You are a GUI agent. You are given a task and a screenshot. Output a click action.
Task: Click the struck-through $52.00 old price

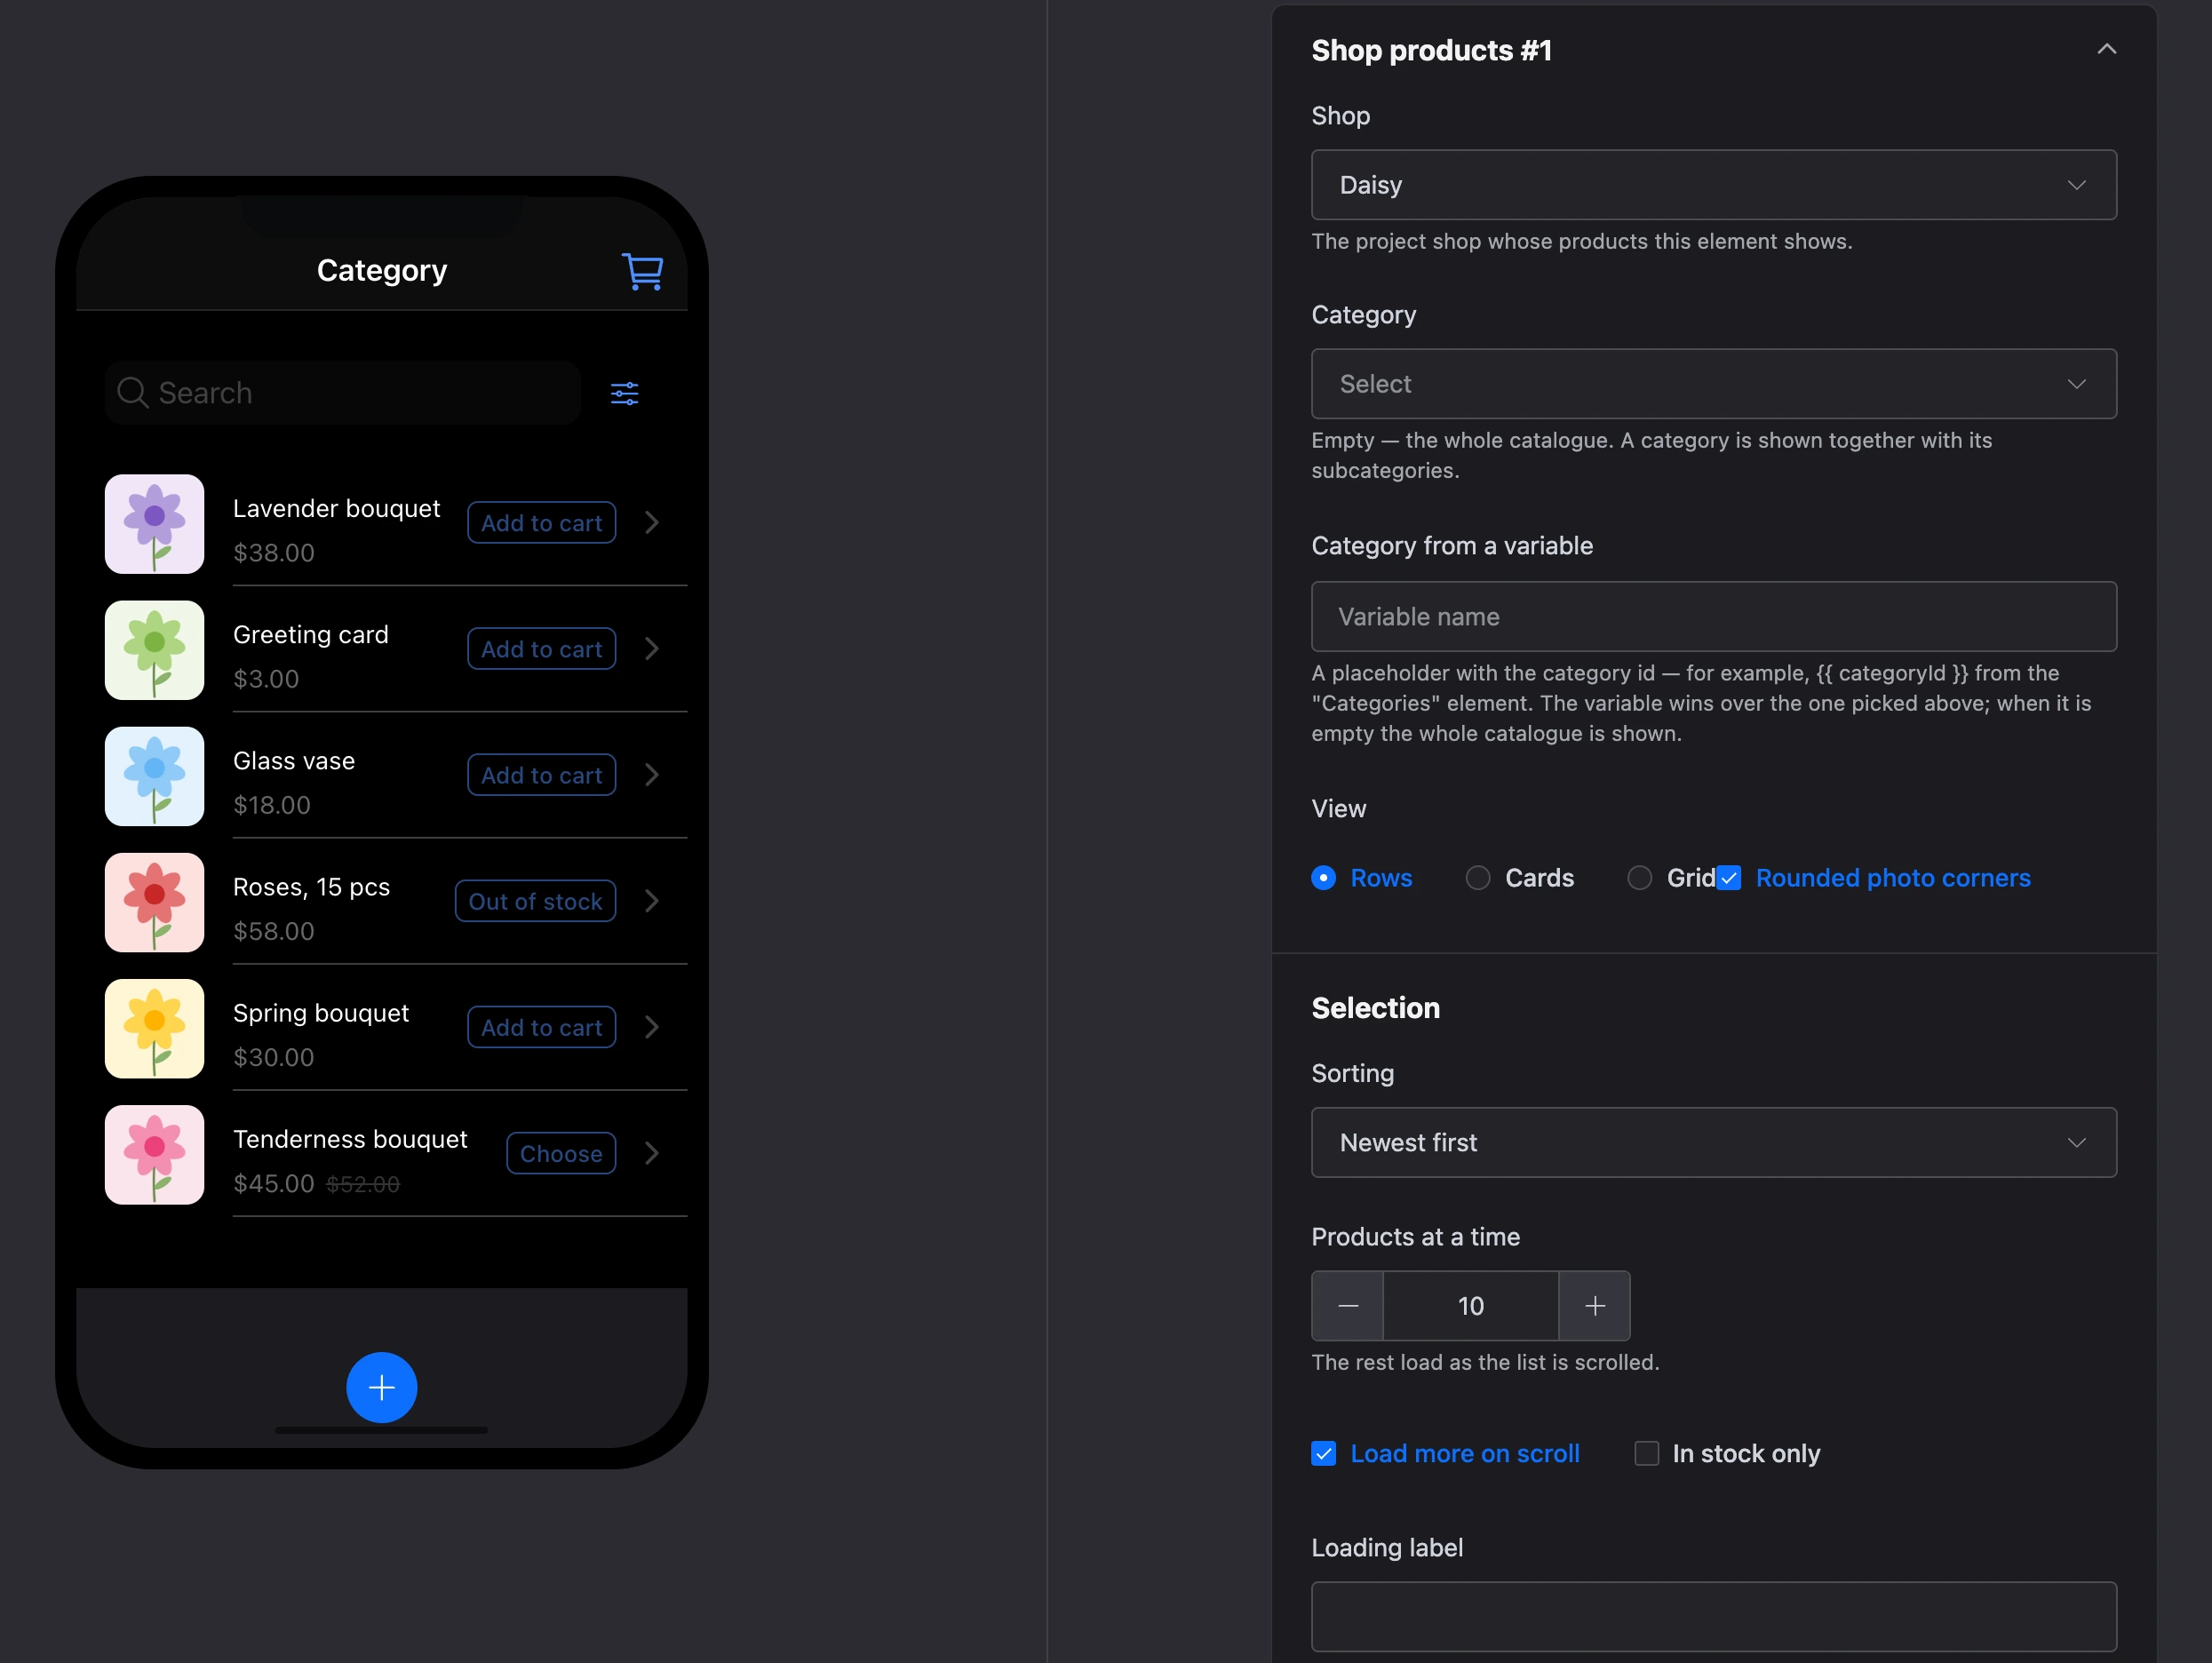pos(362,1183)
